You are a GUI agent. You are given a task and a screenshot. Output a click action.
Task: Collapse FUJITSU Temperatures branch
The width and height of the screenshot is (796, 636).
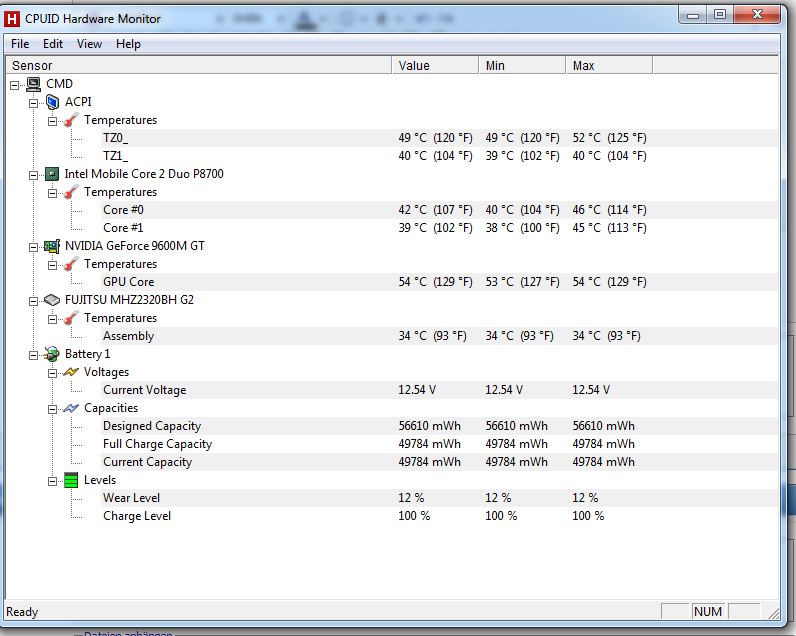click(x=52, y=320)
